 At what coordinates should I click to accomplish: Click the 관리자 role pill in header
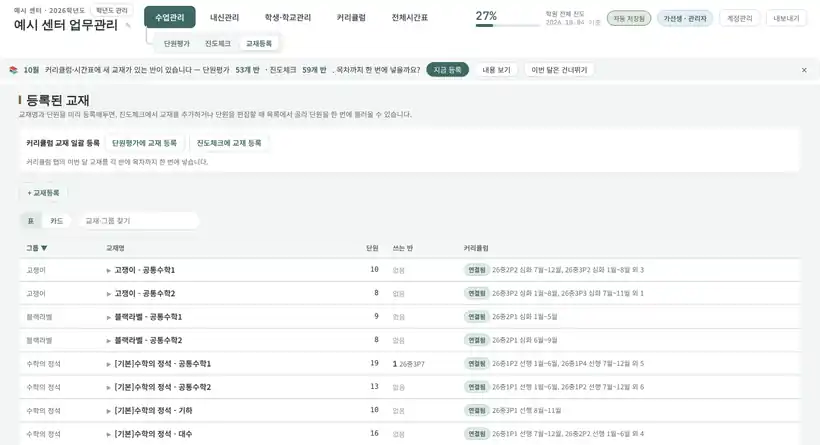685,18
